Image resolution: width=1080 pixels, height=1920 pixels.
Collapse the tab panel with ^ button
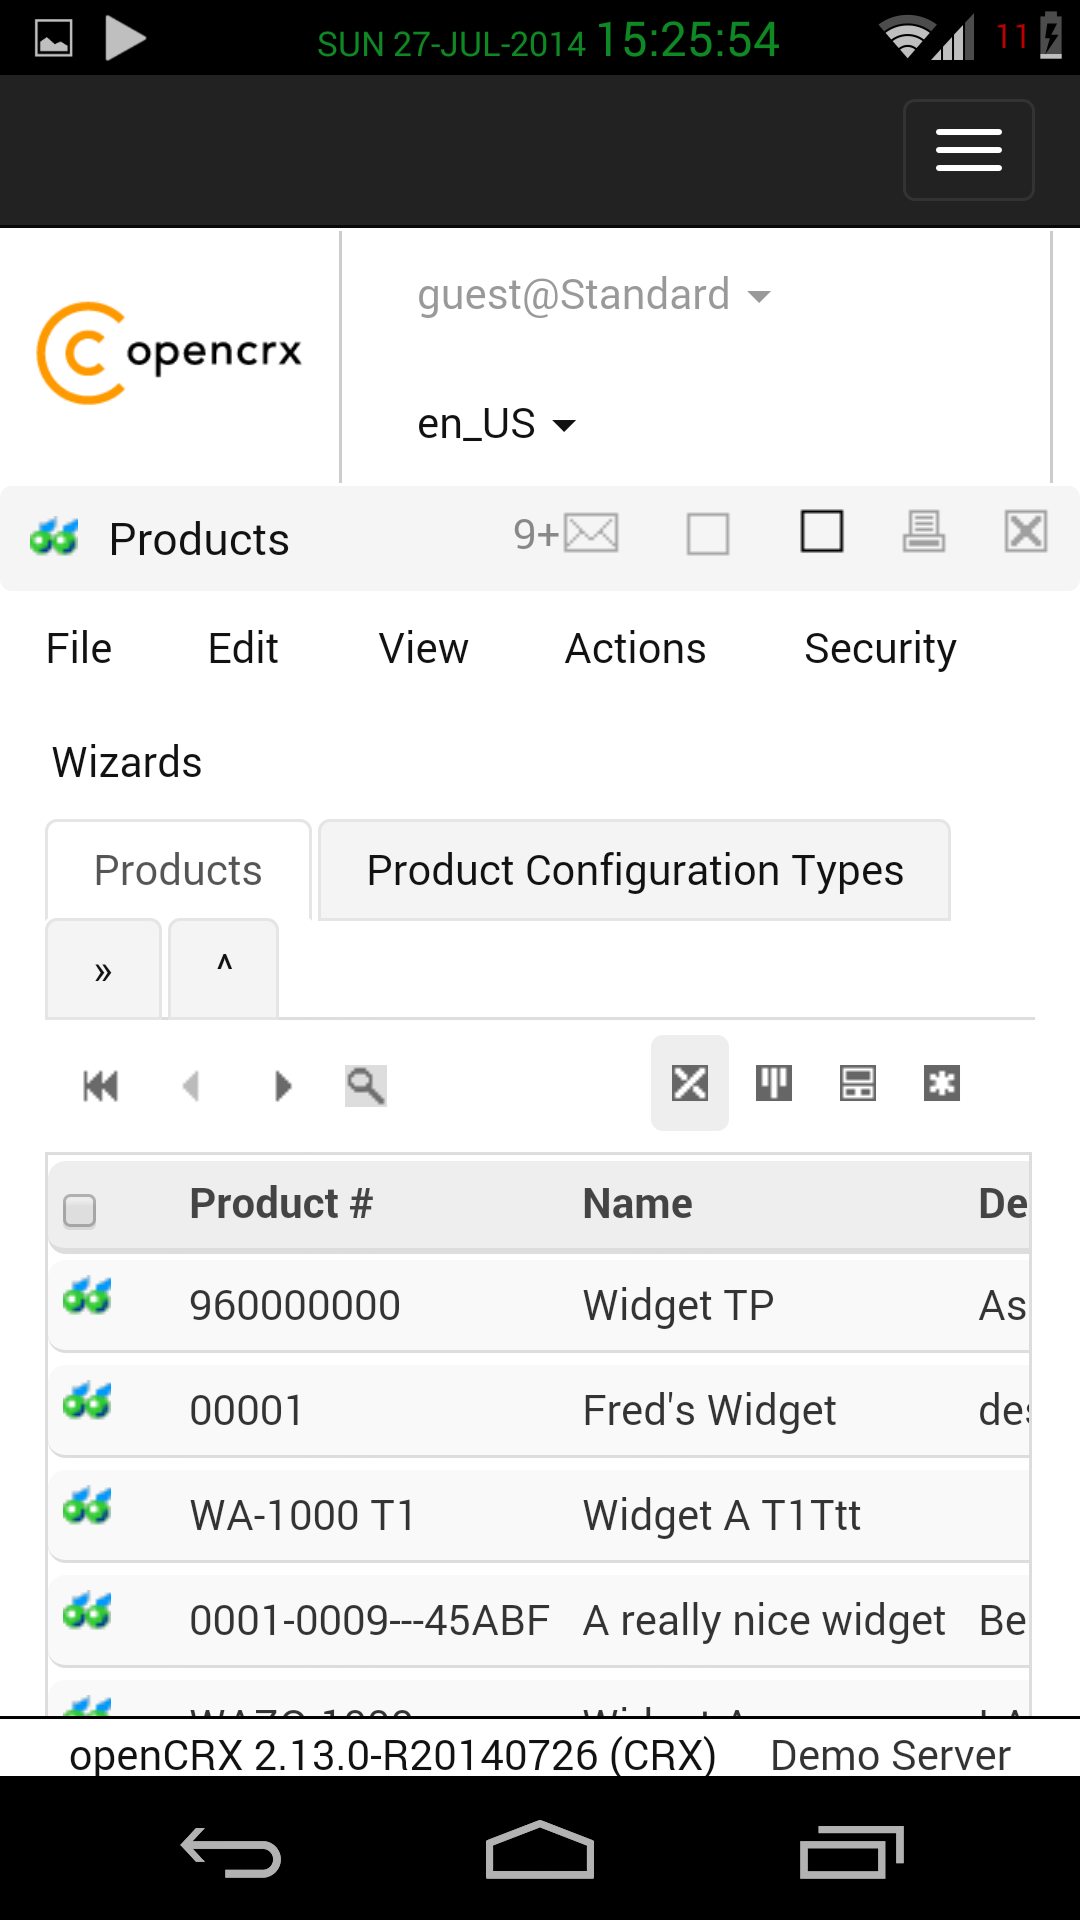point(224,968)
